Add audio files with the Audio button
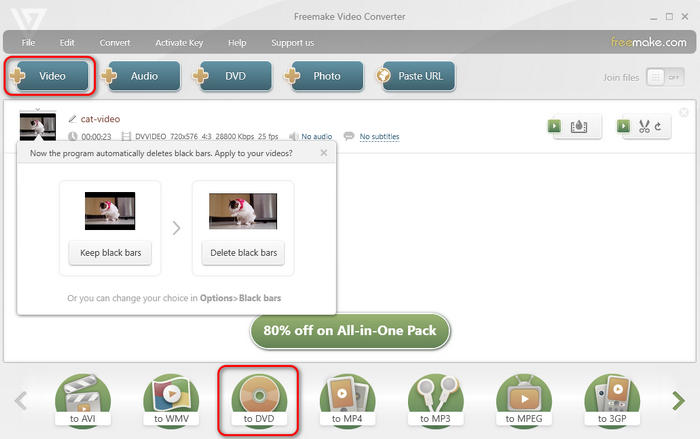Screen dimensions: 700x439 pos(142,76)
